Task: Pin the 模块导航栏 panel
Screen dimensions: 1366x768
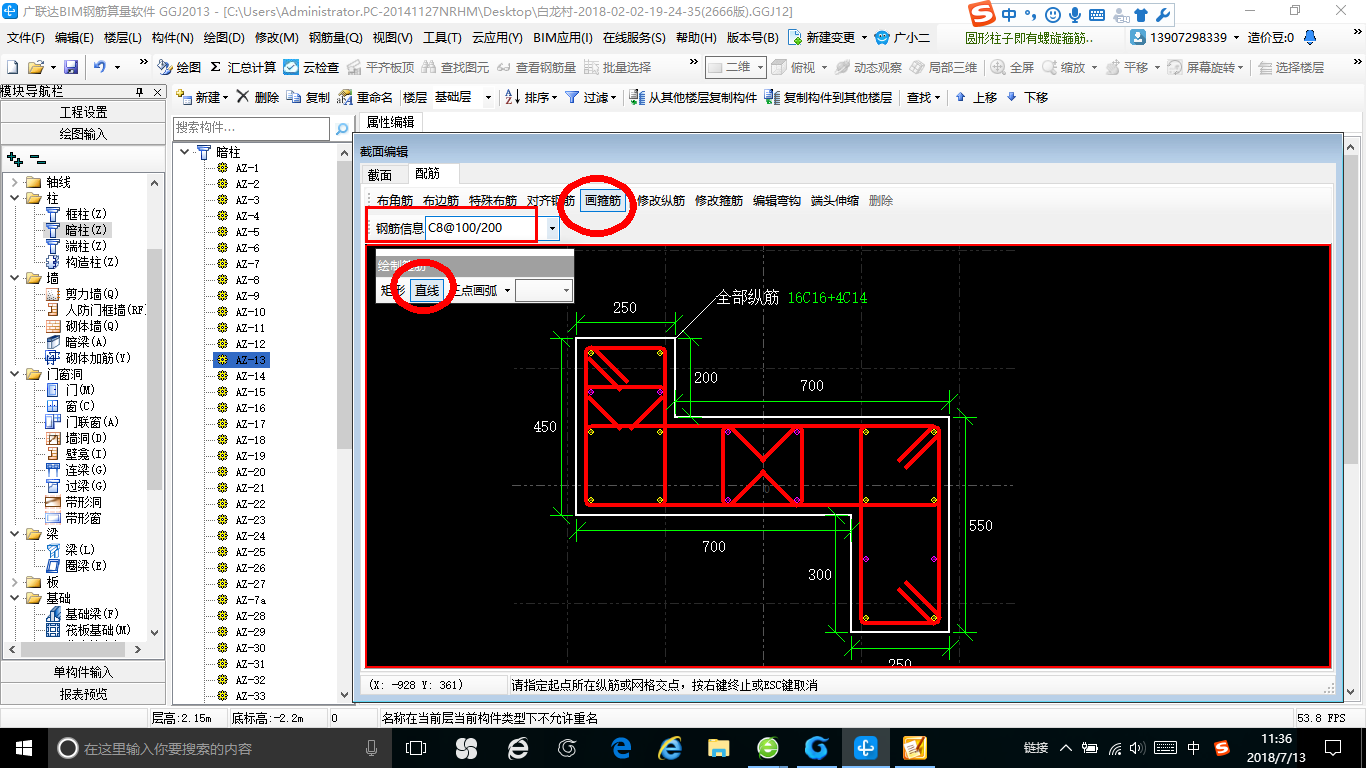Action: click(139, 91)
